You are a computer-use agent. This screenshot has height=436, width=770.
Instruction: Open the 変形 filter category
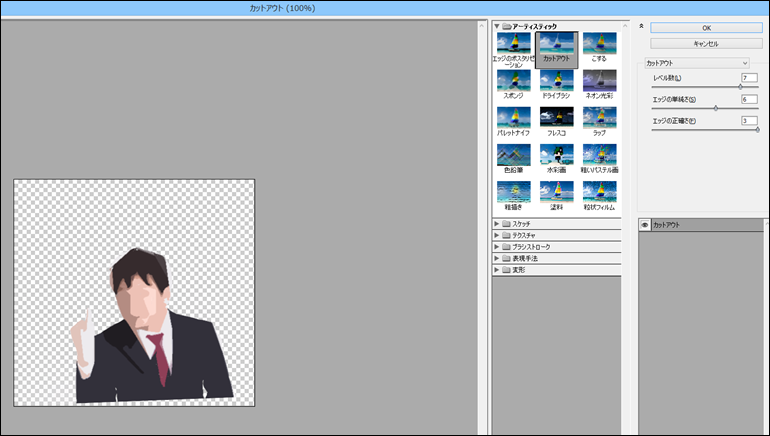tap(497, 270)
